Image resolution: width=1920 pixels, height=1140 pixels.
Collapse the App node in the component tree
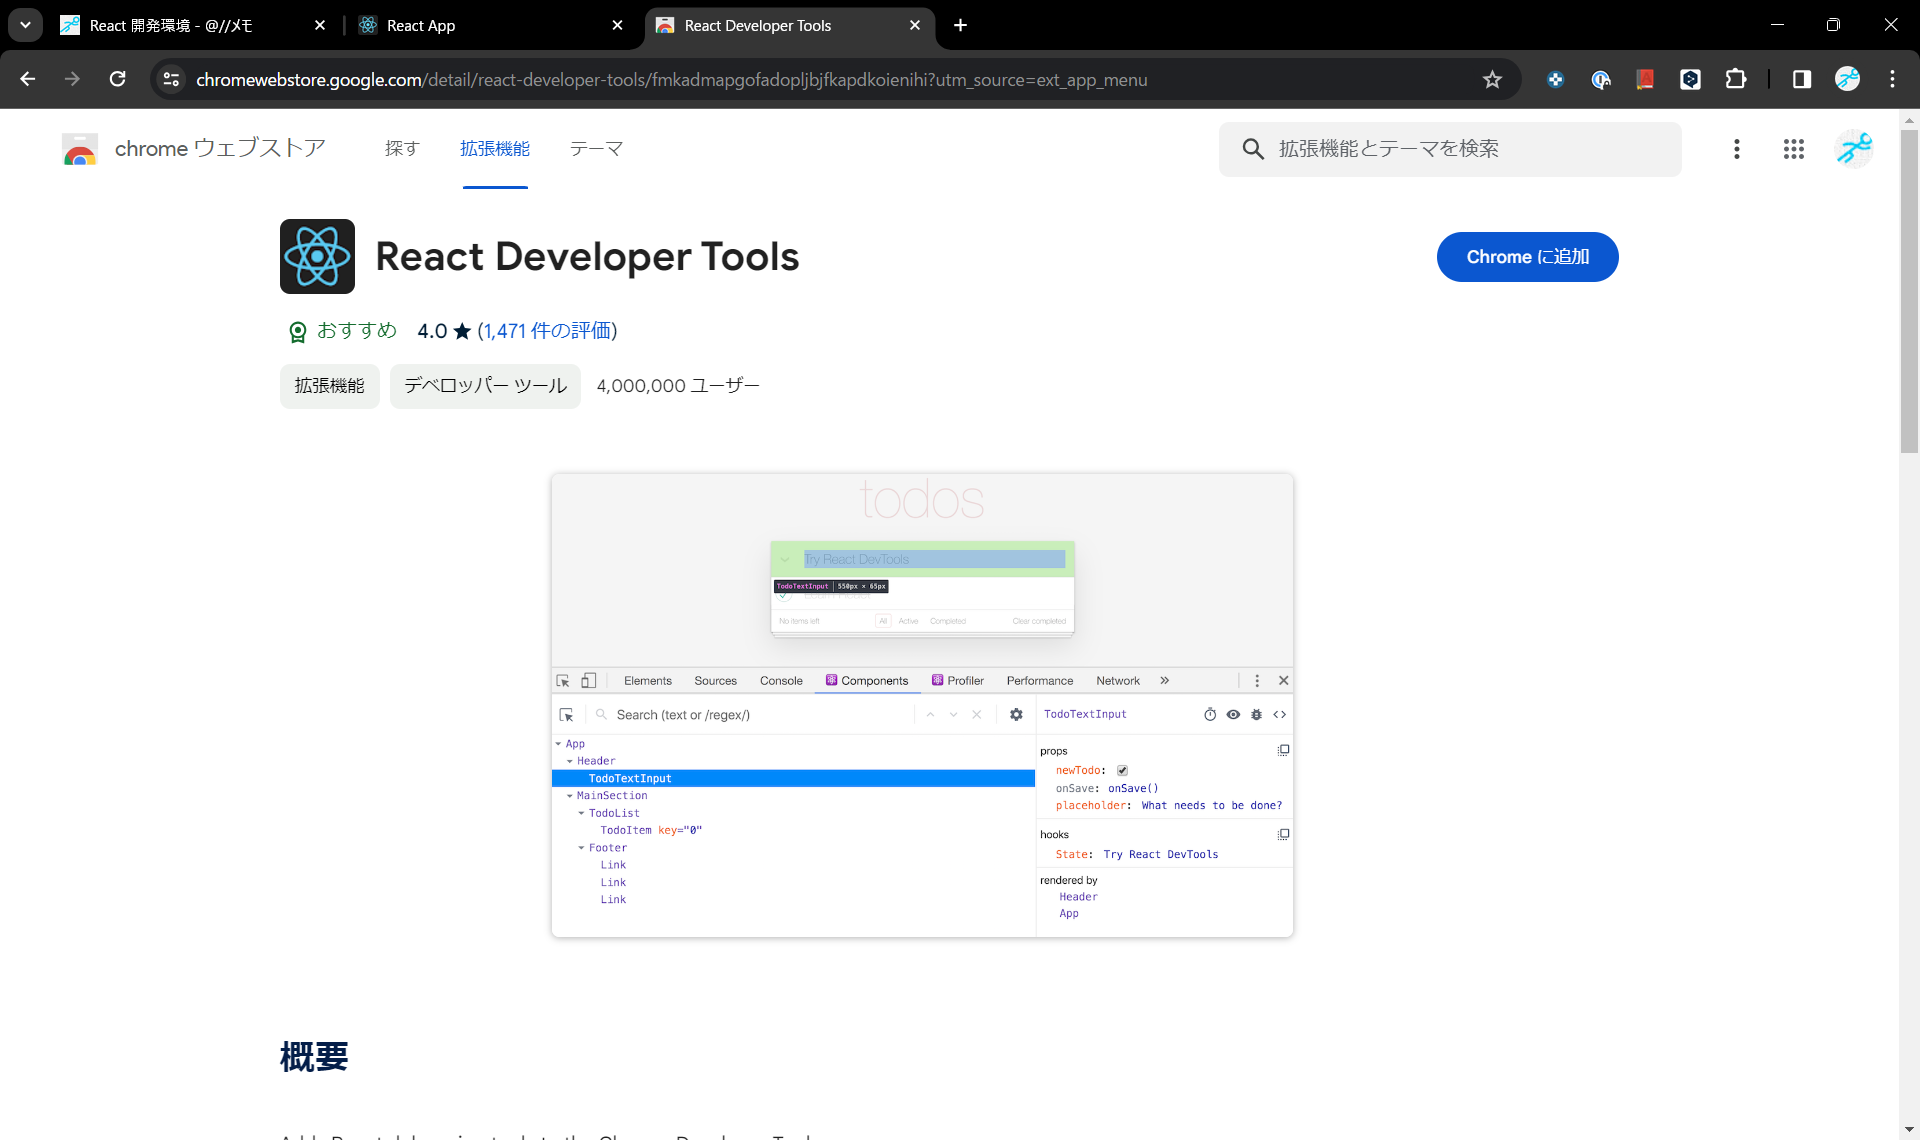560,743
